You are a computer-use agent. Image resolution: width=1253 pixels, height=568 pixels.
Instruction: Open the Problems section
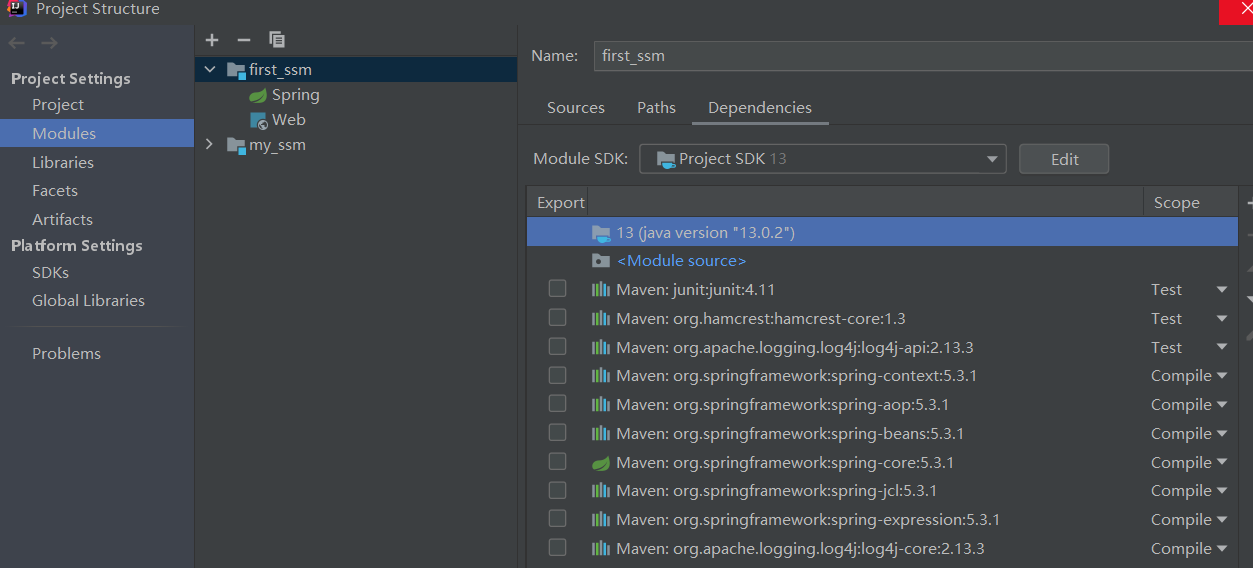pyautogui.click(x=66, y=354)
